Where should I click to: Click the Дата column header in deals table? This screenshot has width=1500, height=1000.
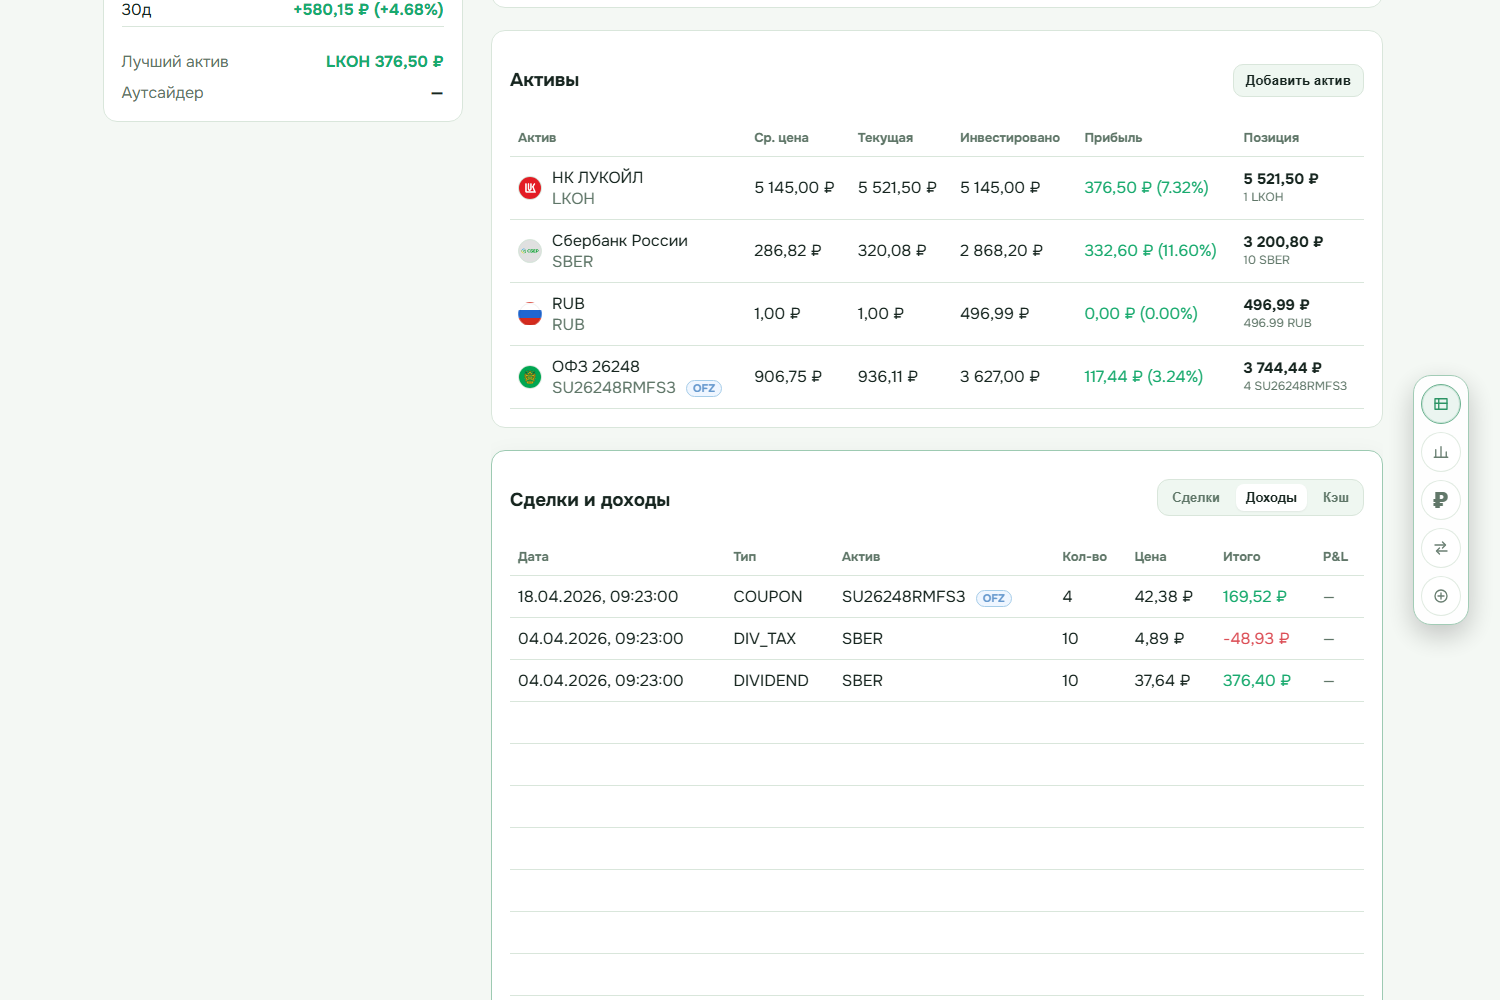point(533,557)
